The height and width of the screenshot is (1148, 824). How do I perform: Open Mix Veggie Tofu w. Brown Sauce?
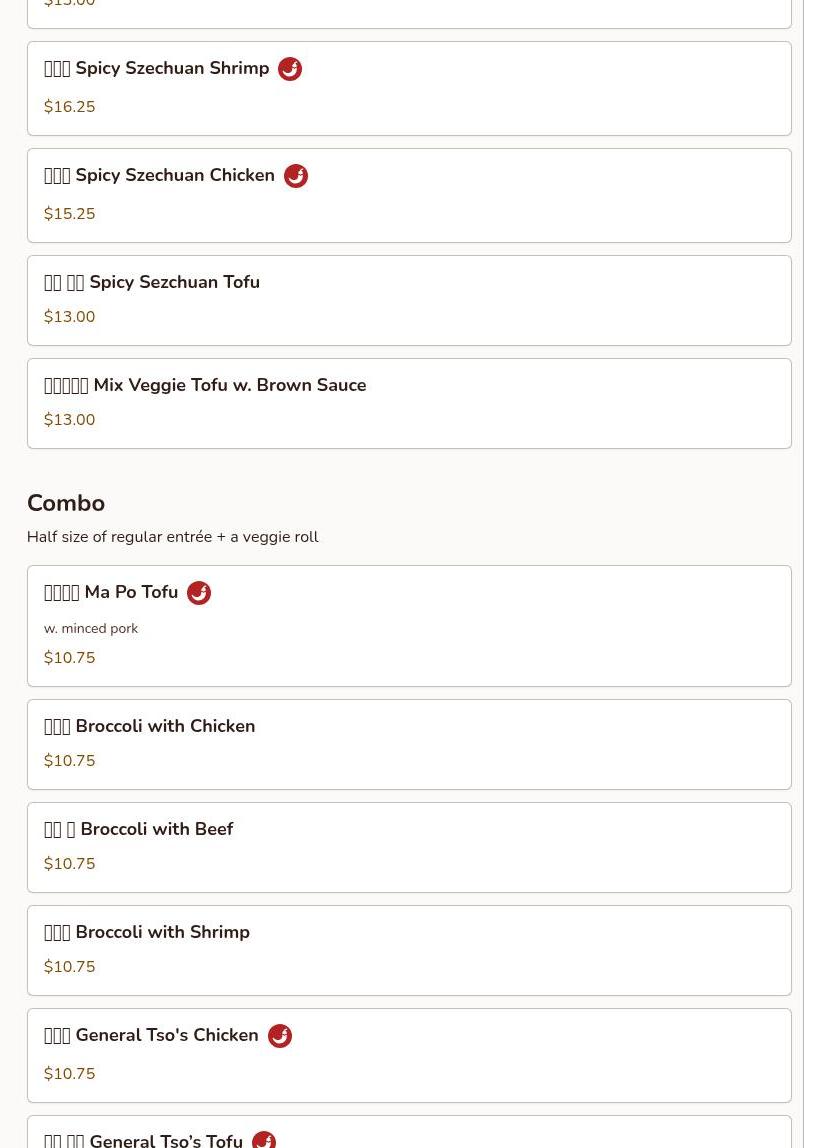click(x=408, y=403)
